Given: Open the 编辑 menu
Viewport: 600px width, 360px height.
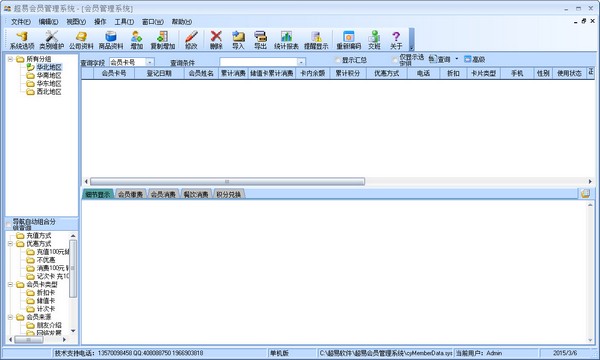Looking at the screenshot, I should [x=48, y=22].
